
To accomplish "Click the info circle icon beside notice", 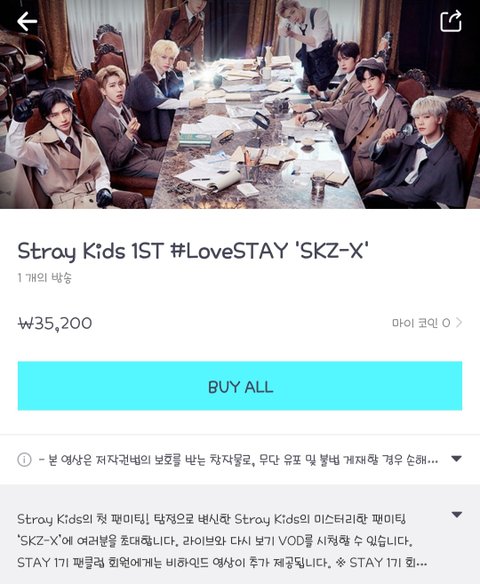I will (24, 460).
